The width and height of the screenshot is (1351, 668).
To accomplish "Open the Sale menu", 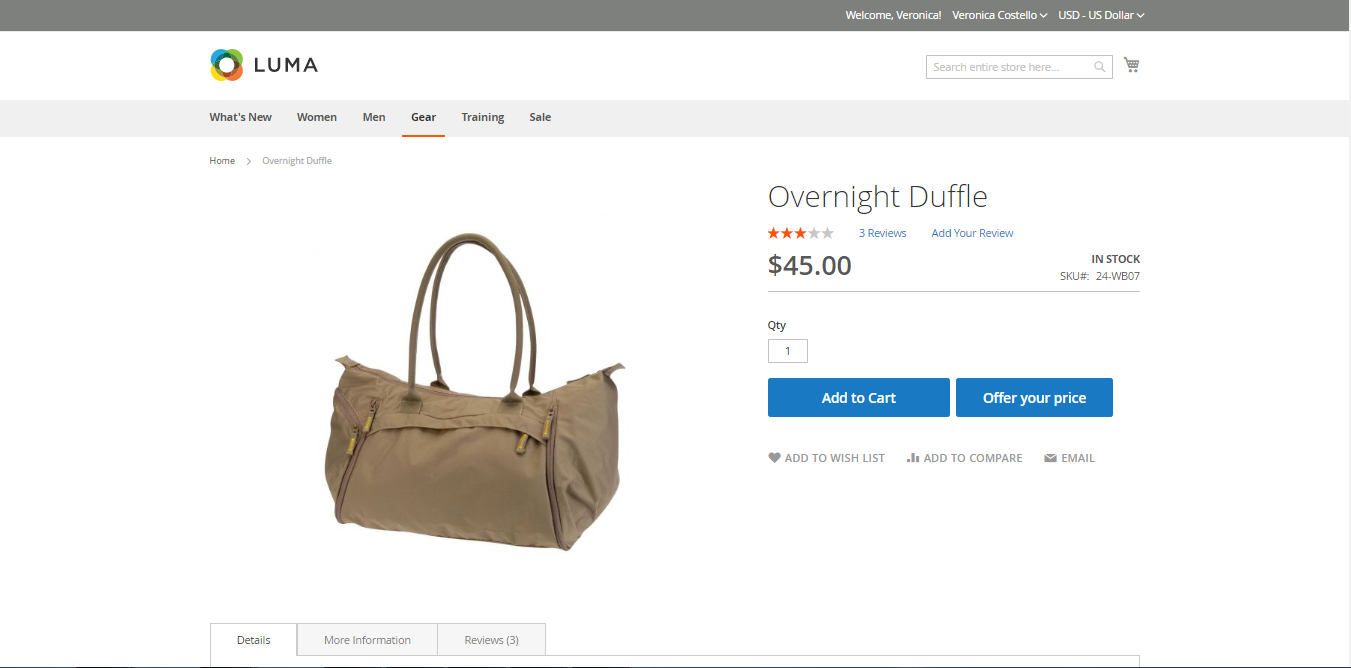I will [x=540, y=117].
